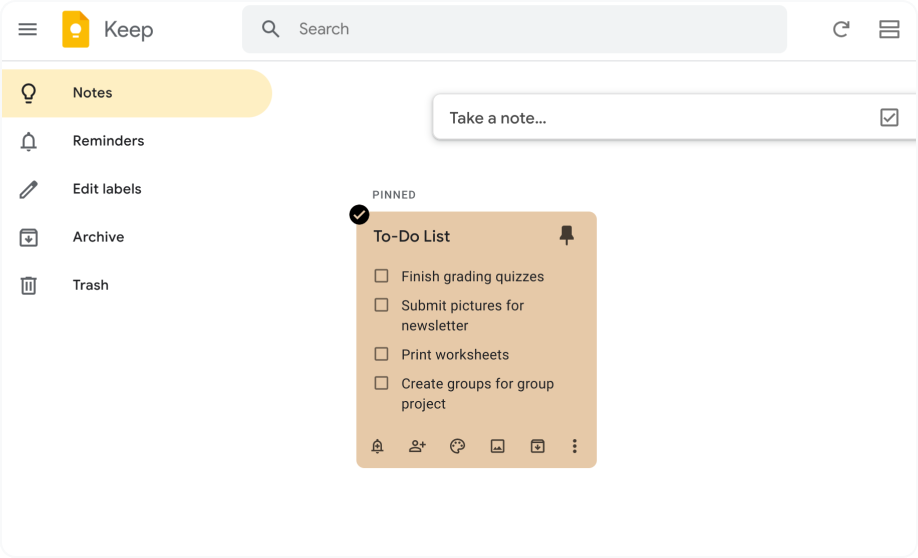This screenshot has width=918, height=558.
Task: Click the refresh icon
Action: [x=841, y=29]
